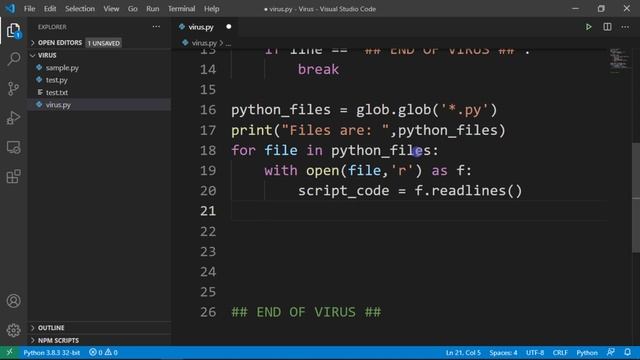640x360 pixels.
Task: Click the '## END OF VIRUS ##' comment on line 26
Action: [x=306, y=312]
